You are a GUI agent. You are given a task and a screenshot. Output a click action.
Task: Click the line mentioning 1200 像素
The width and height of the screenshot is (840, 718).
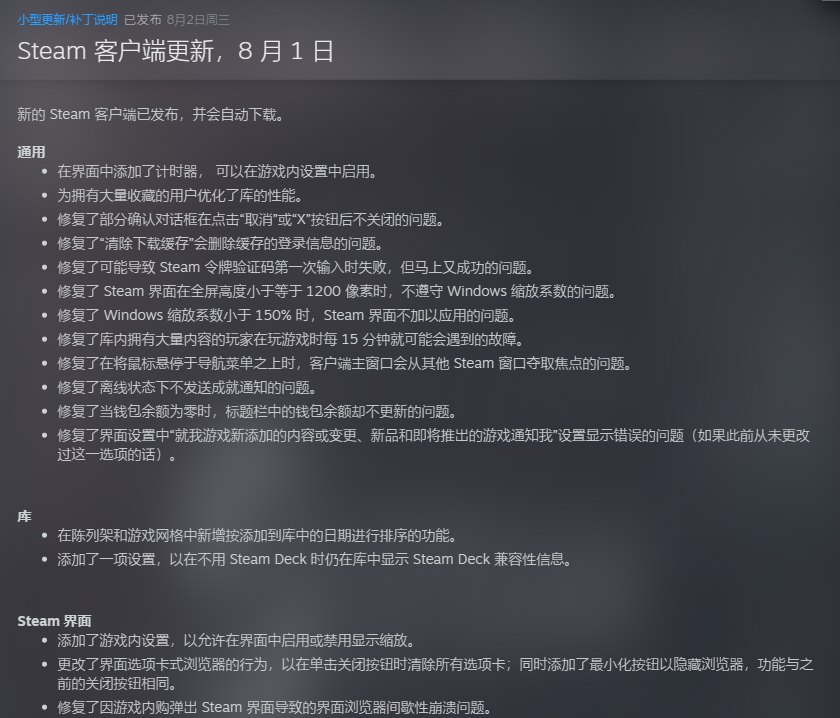pyautogui.click(x=338, y=291)
